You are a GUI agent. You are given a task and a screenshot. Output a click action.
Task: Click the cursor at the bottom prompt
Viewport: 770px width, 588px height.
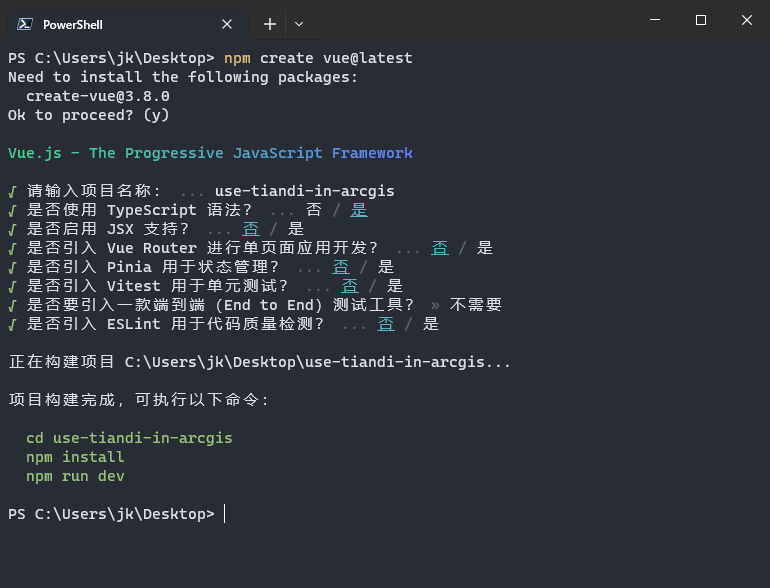[225, 514]
